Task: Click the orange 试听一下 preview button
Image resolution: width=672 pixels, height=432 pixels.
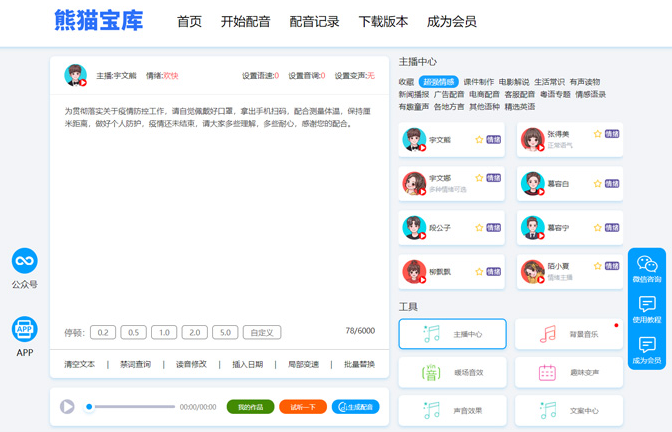Action: [303, 407]
